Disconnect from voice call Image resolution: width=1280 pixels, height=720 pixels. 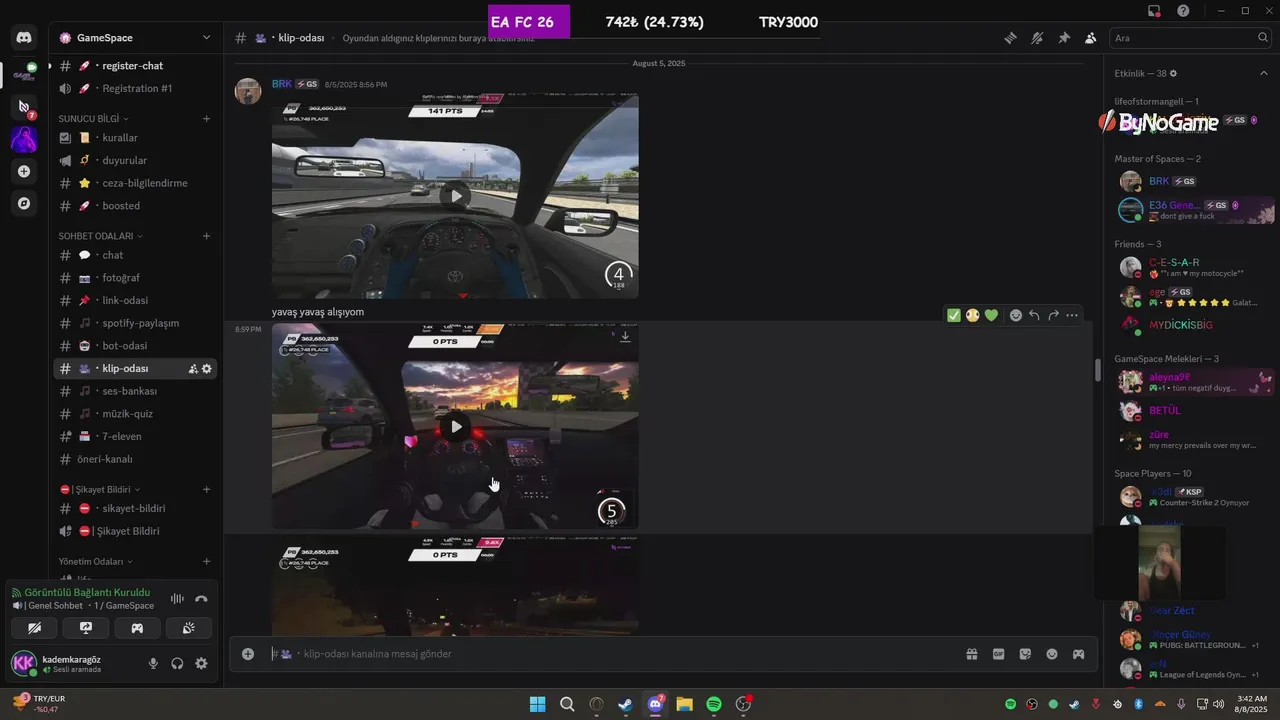point(201,599)
